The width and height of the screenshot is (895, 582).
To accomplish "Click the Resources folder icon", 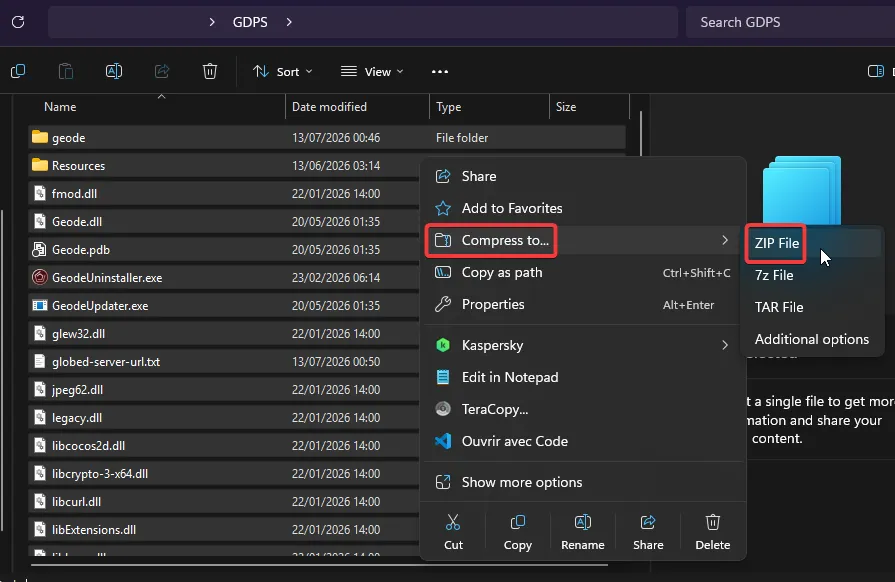I will [x=40, y=165].
